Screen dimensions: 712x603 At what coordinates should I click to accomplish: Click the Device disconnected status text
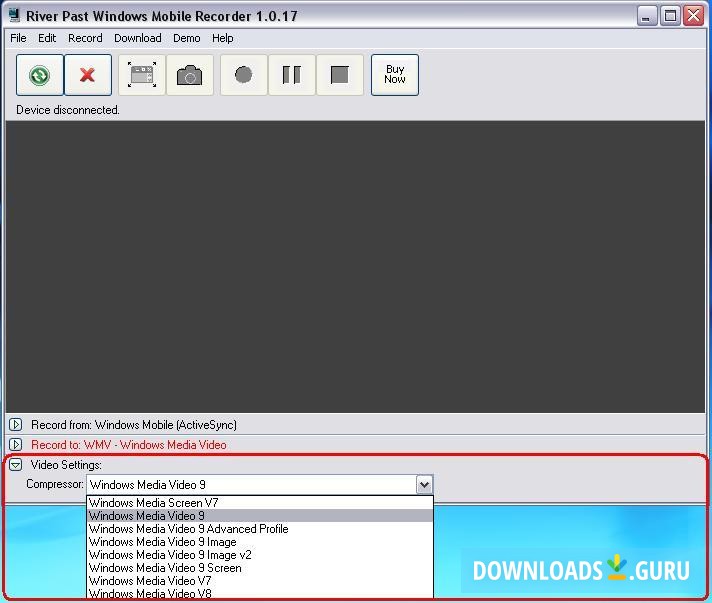click(68, 110)
